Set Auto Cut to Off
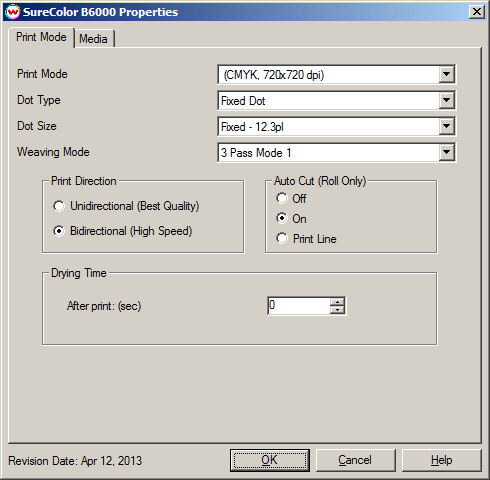 click(x=282, y=199)
